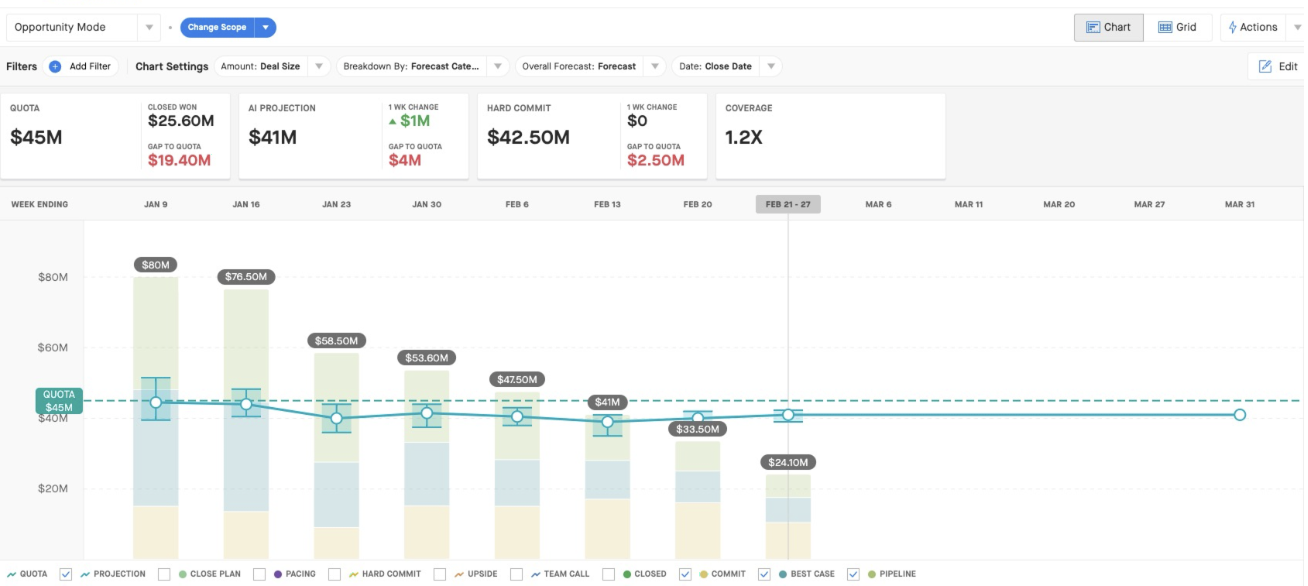Click the Add Filter plus icon
The width and height of the screenshot is (1308, 586).
click(x=55, y=67)
